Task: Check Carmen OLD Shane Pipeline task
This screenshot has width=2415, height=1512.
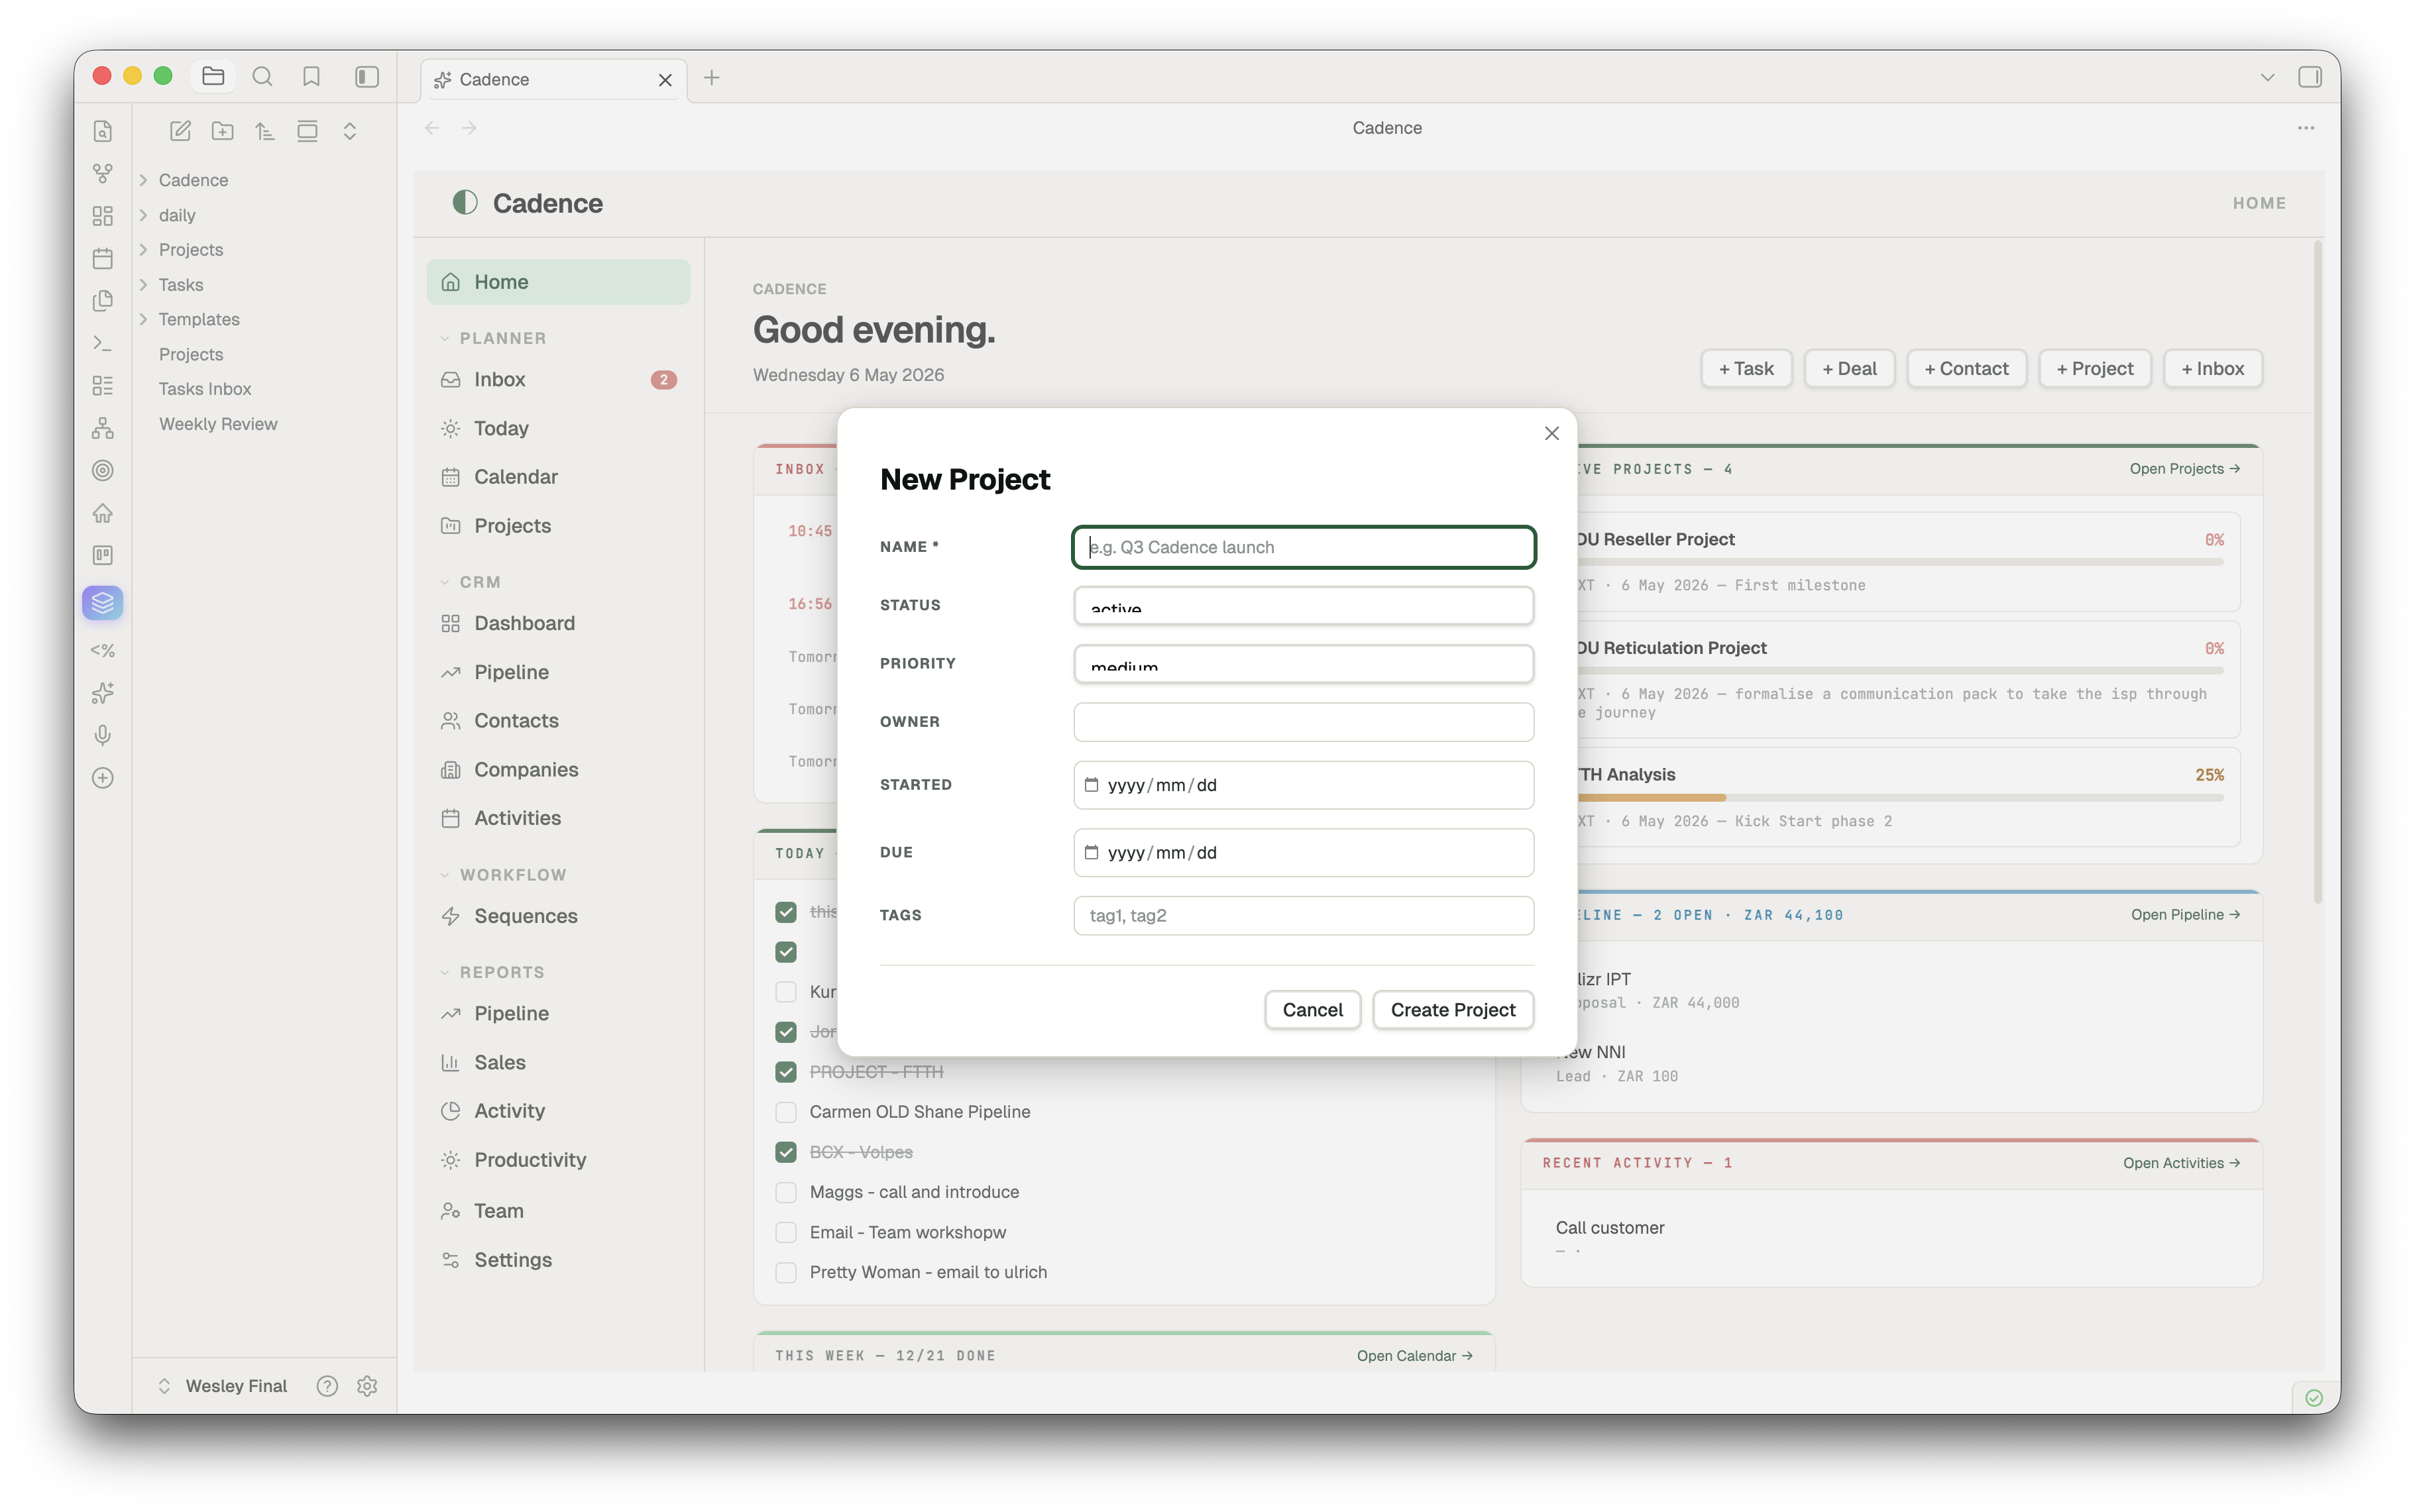Action: (x=786, y=1112)
